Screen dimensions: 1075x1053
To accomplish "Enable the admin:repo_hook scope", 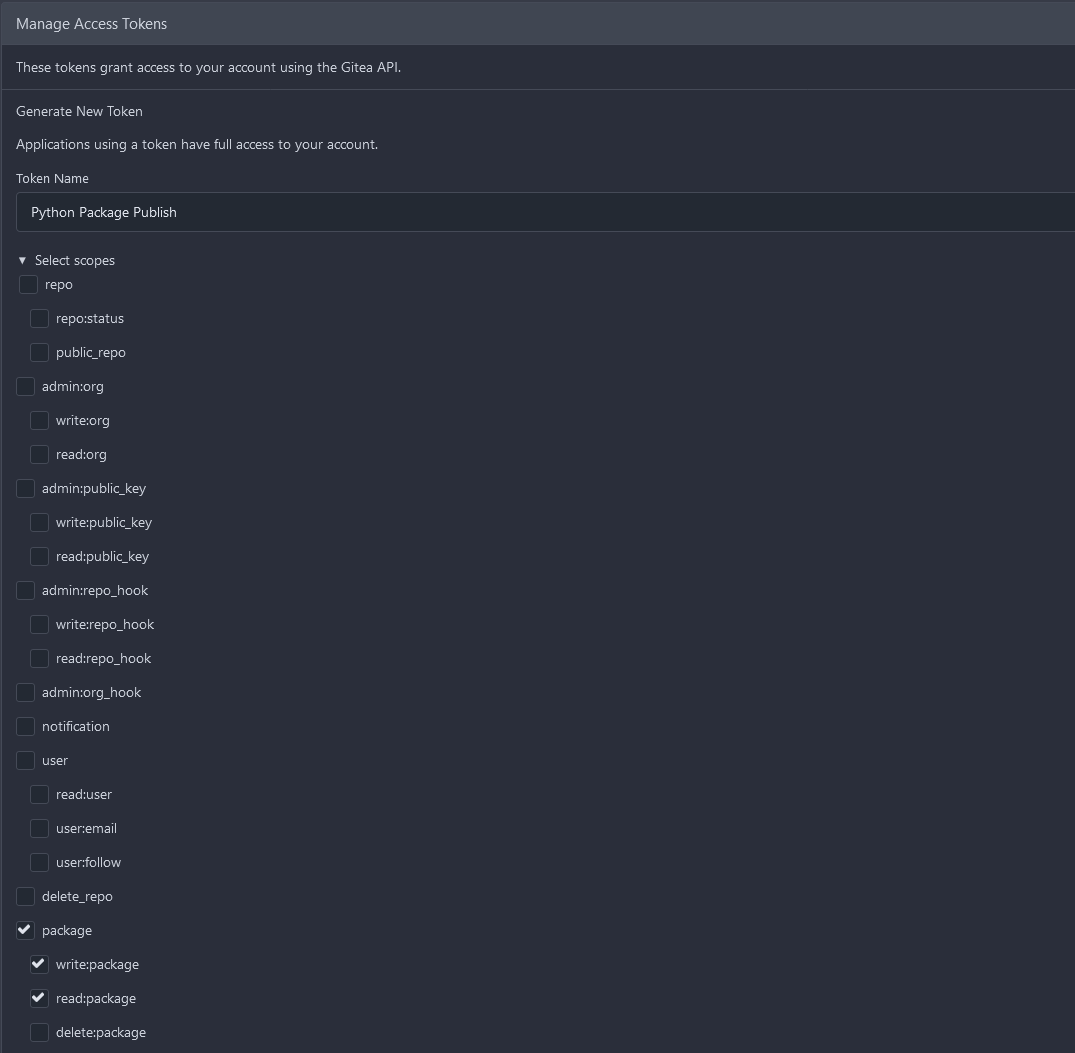I will (x=25, y=590).
